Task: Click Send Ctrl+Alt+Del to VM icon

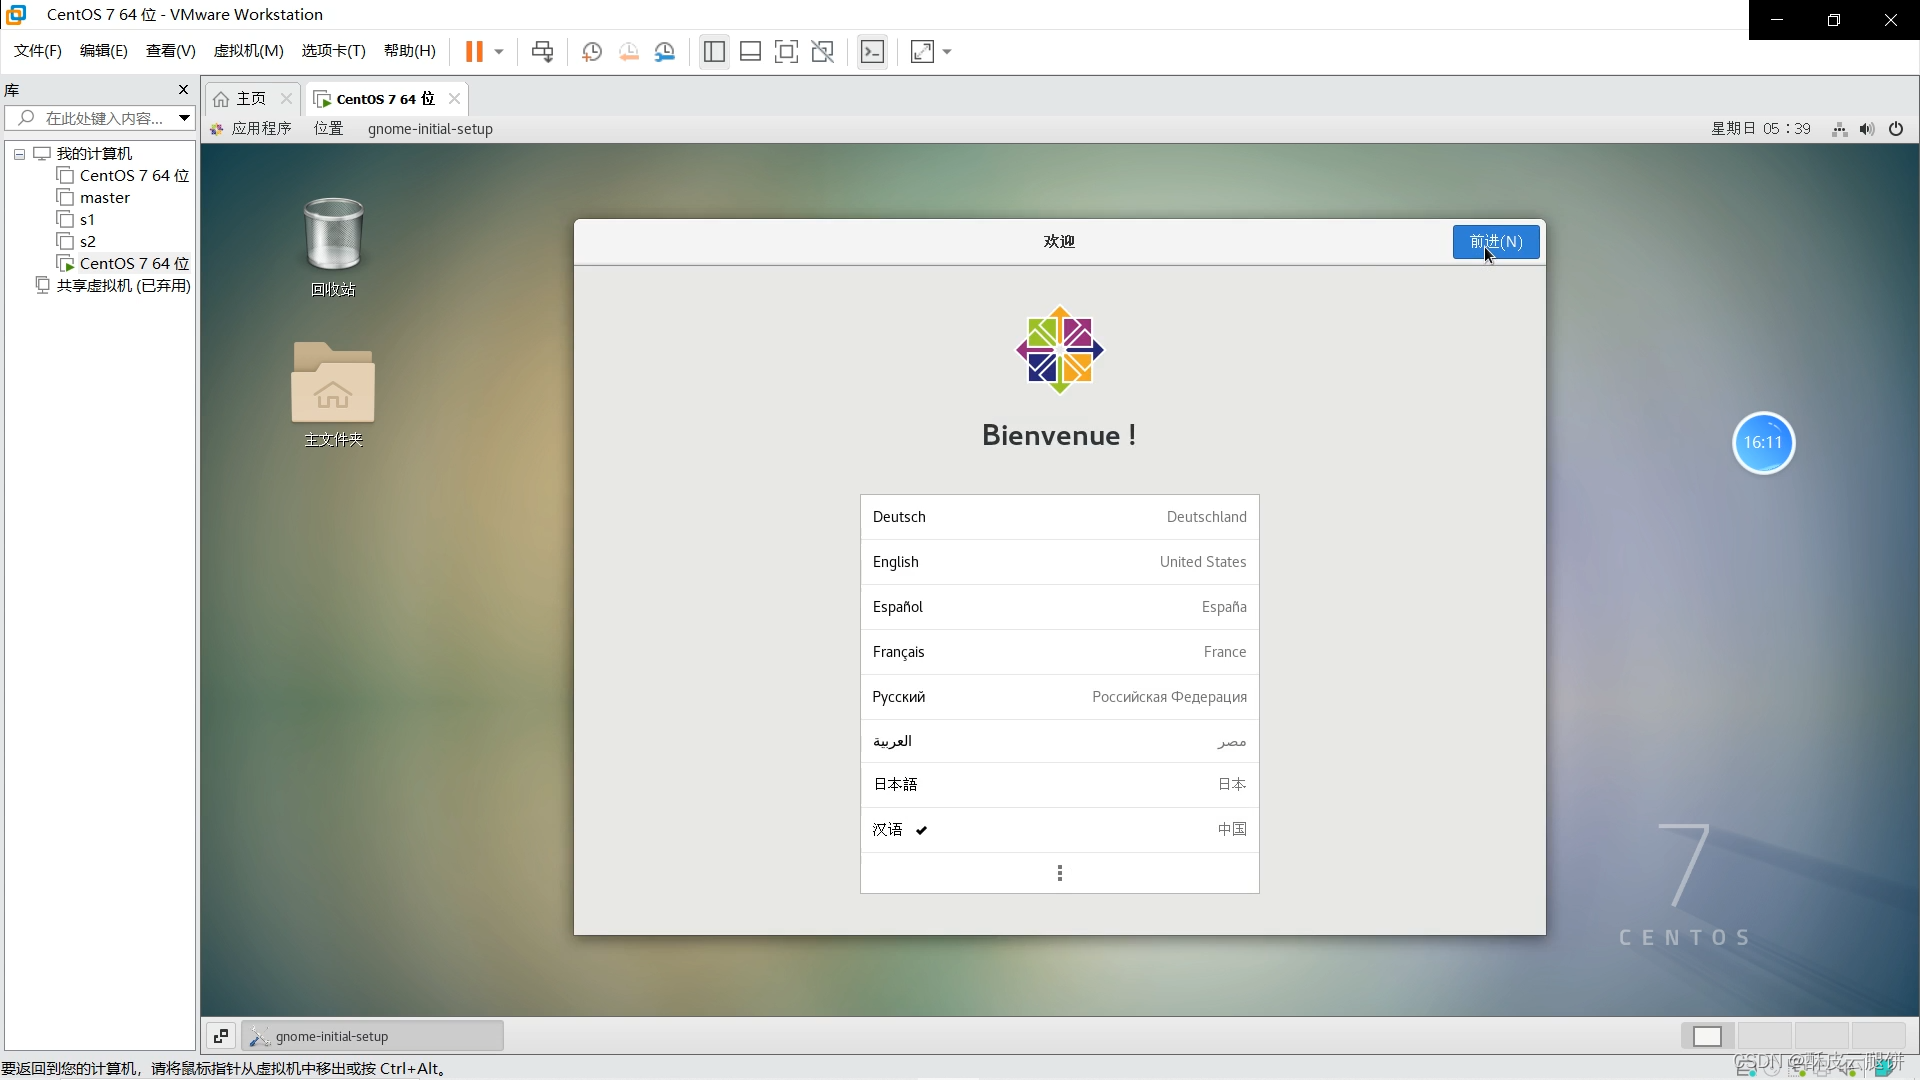Action: [x=542, y=52]
